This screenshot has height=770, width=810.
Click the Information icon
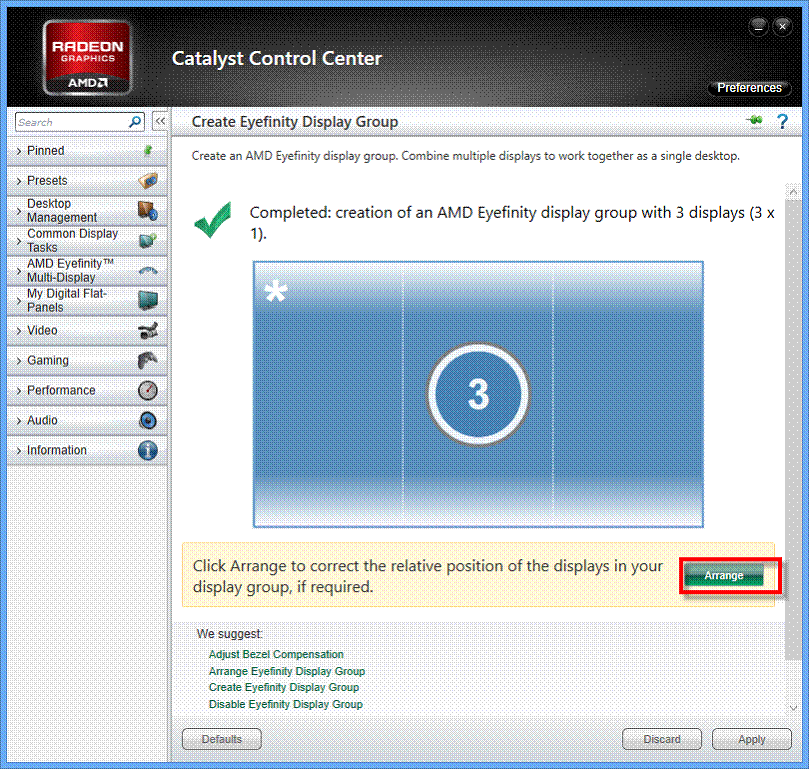(148, 450)
